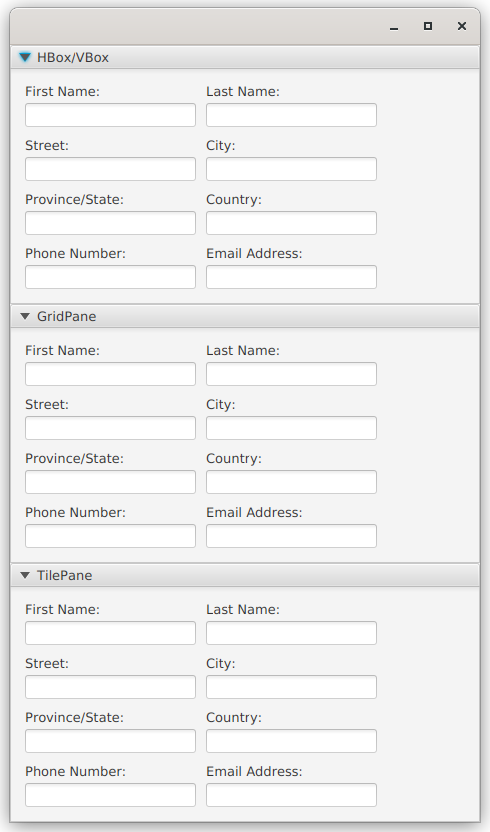This screenshot has height=832, width=490.
Task: Select Phone Number field in GridPane
Action: coord(110,536)
